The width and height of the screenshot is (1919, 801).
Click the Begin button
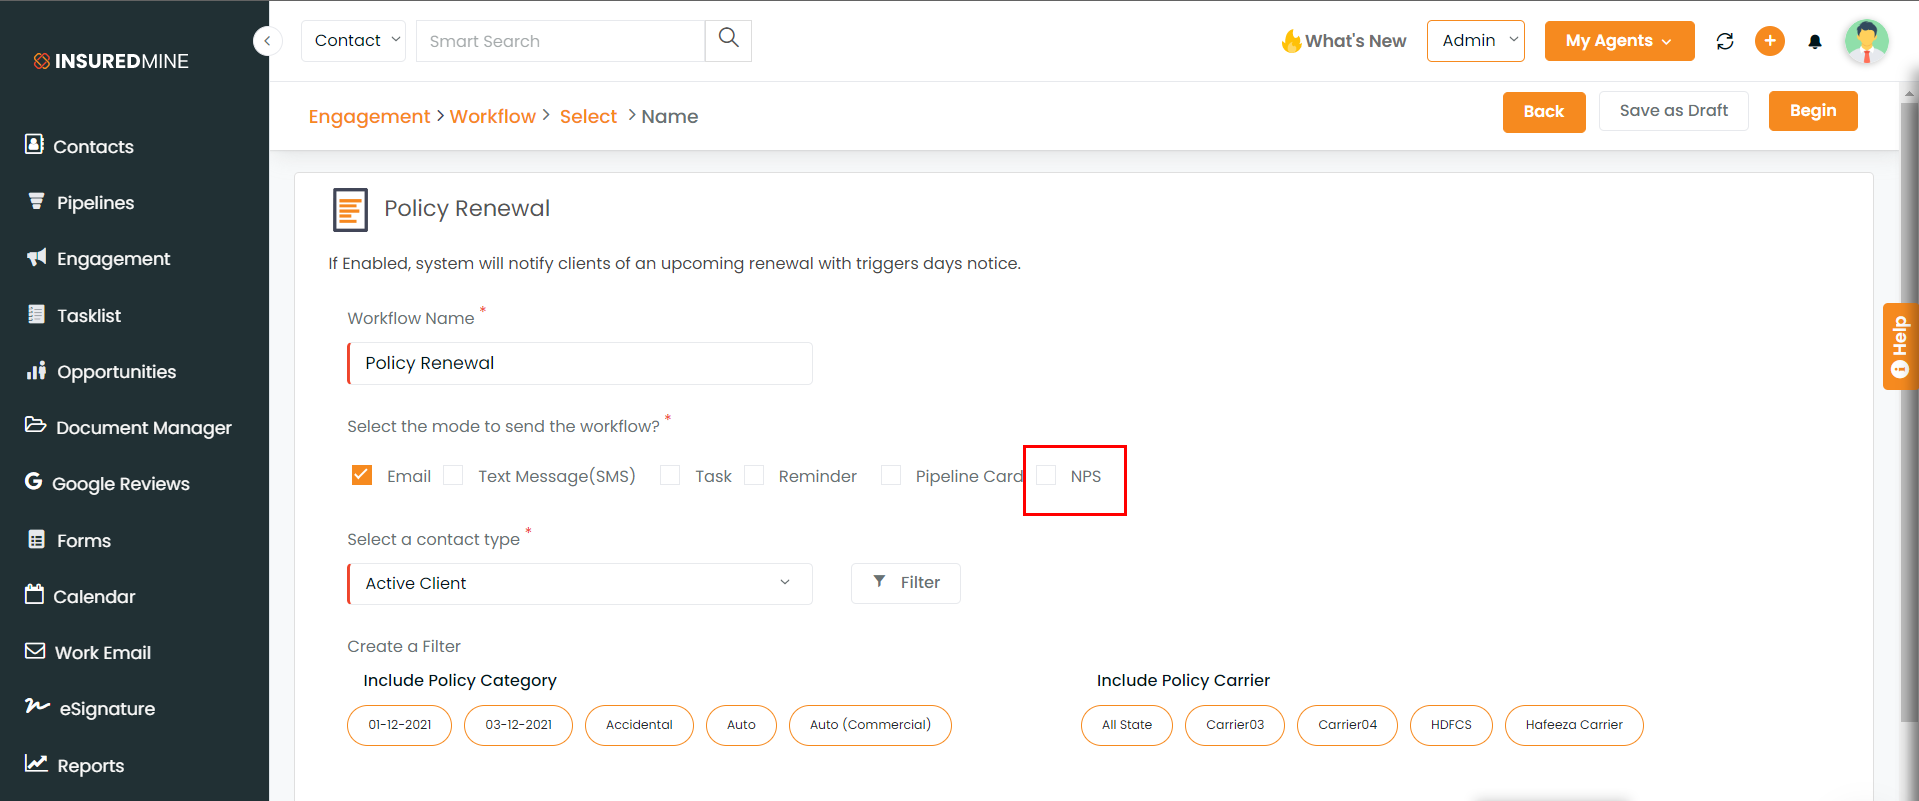point(1812,110)
